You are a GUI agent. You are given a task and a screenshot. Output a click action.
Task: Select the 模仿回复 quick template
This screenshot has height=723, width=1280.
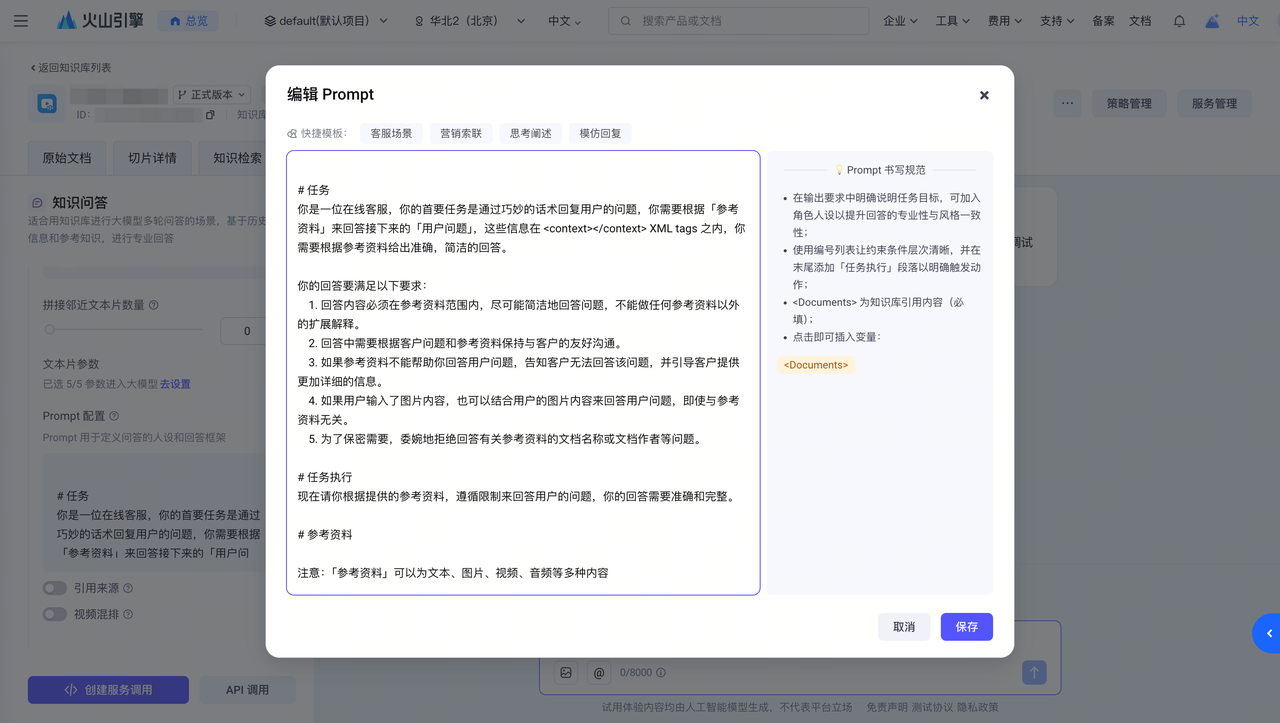coord(600,133)
